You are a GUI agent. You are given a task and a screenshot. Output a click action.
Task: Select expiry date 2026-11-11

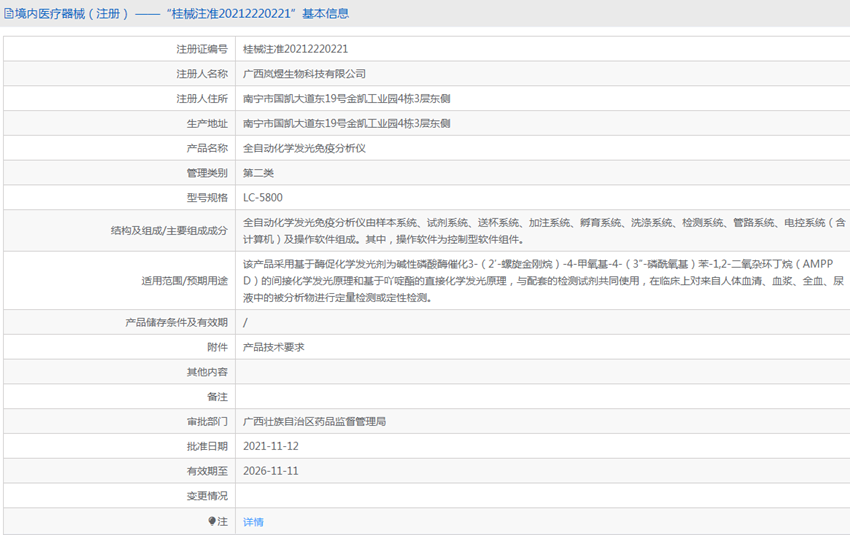coord(271,471)
